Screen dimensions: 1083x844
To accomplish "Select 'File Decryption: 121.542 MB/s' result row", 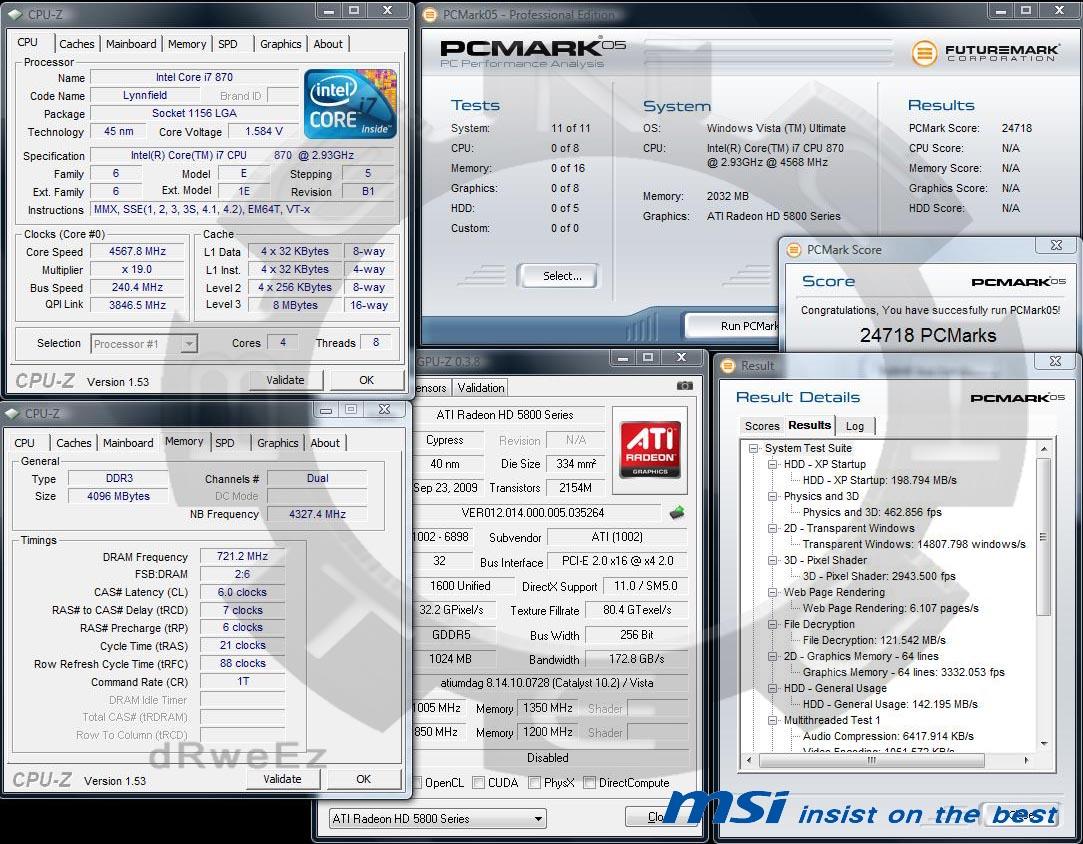I will click(x=874, y=640).
